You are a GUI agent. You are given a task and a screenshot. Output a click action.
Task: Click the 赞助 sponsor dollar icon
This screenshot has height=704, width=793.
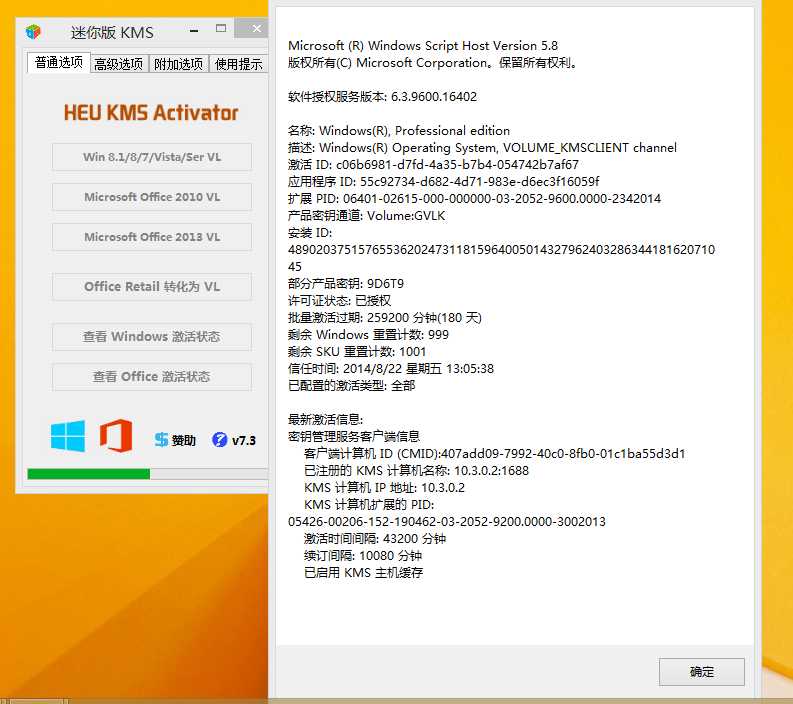point(161,439)
